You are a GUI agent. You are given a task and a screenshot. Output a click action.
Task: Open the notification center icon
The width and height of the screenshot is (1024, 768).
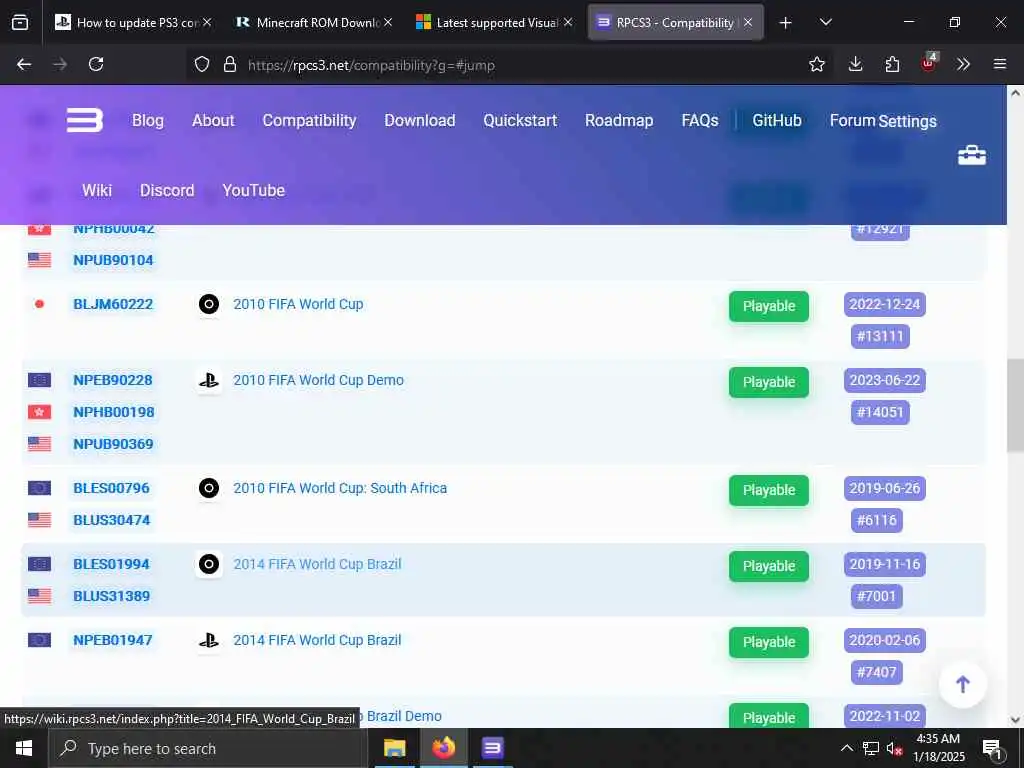(x=992, y=748)
